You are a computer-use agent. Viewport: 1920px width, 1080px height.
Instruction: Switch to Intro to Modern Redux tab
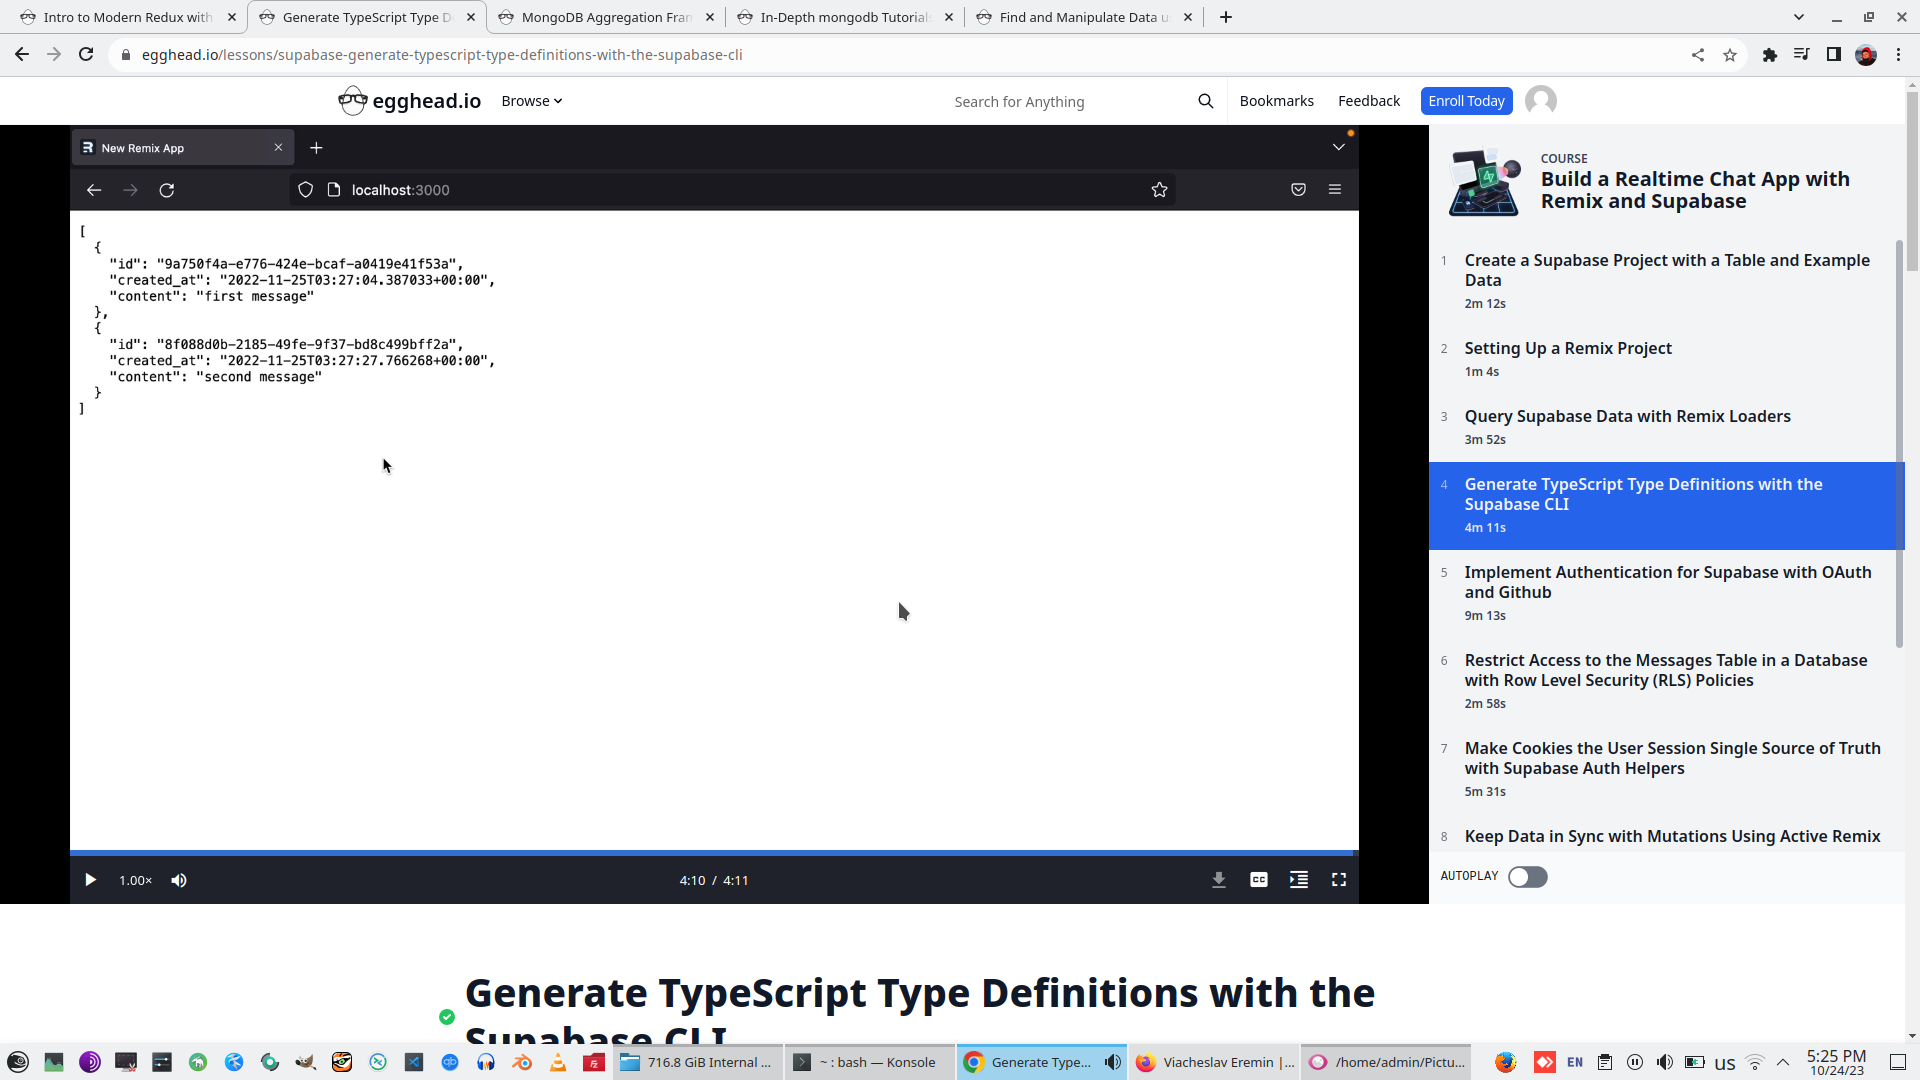coord(128,17)
